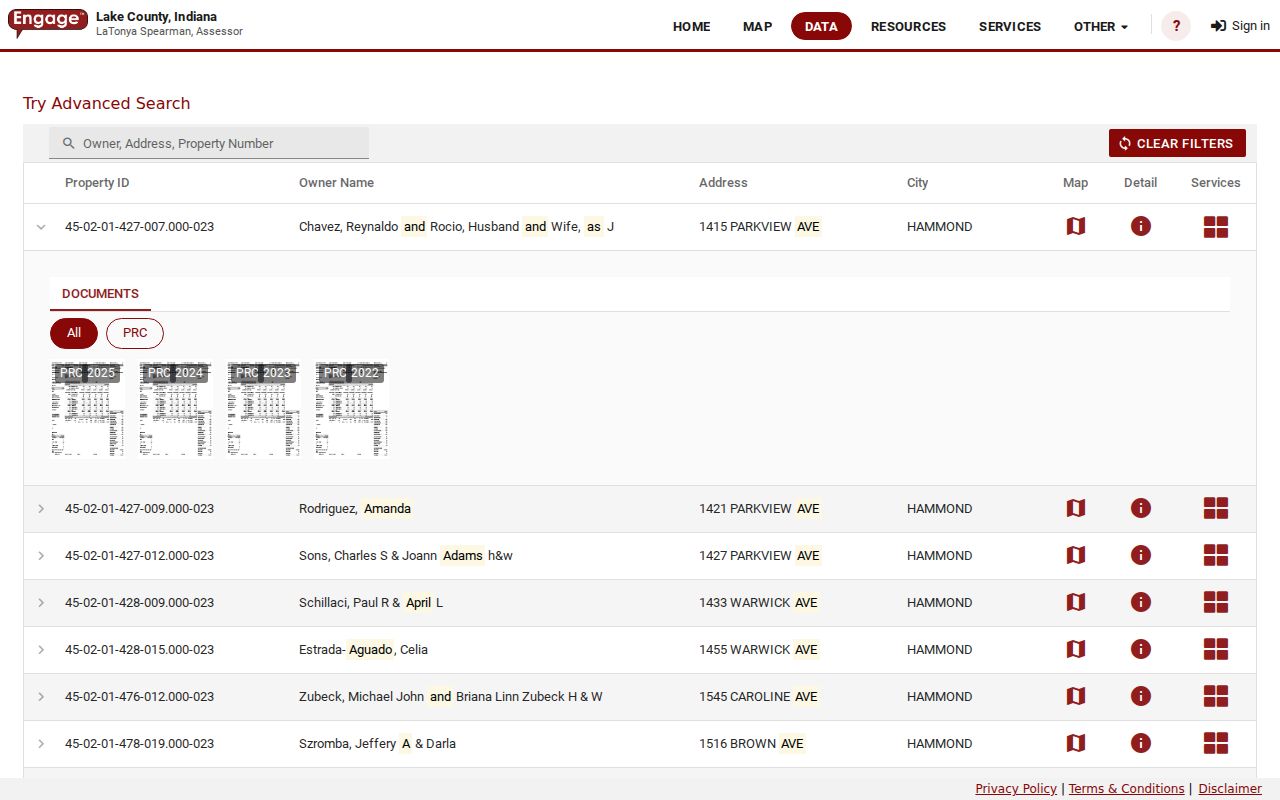Filter documents by PRC pill
1280x800 pixels.
point(135,333)
